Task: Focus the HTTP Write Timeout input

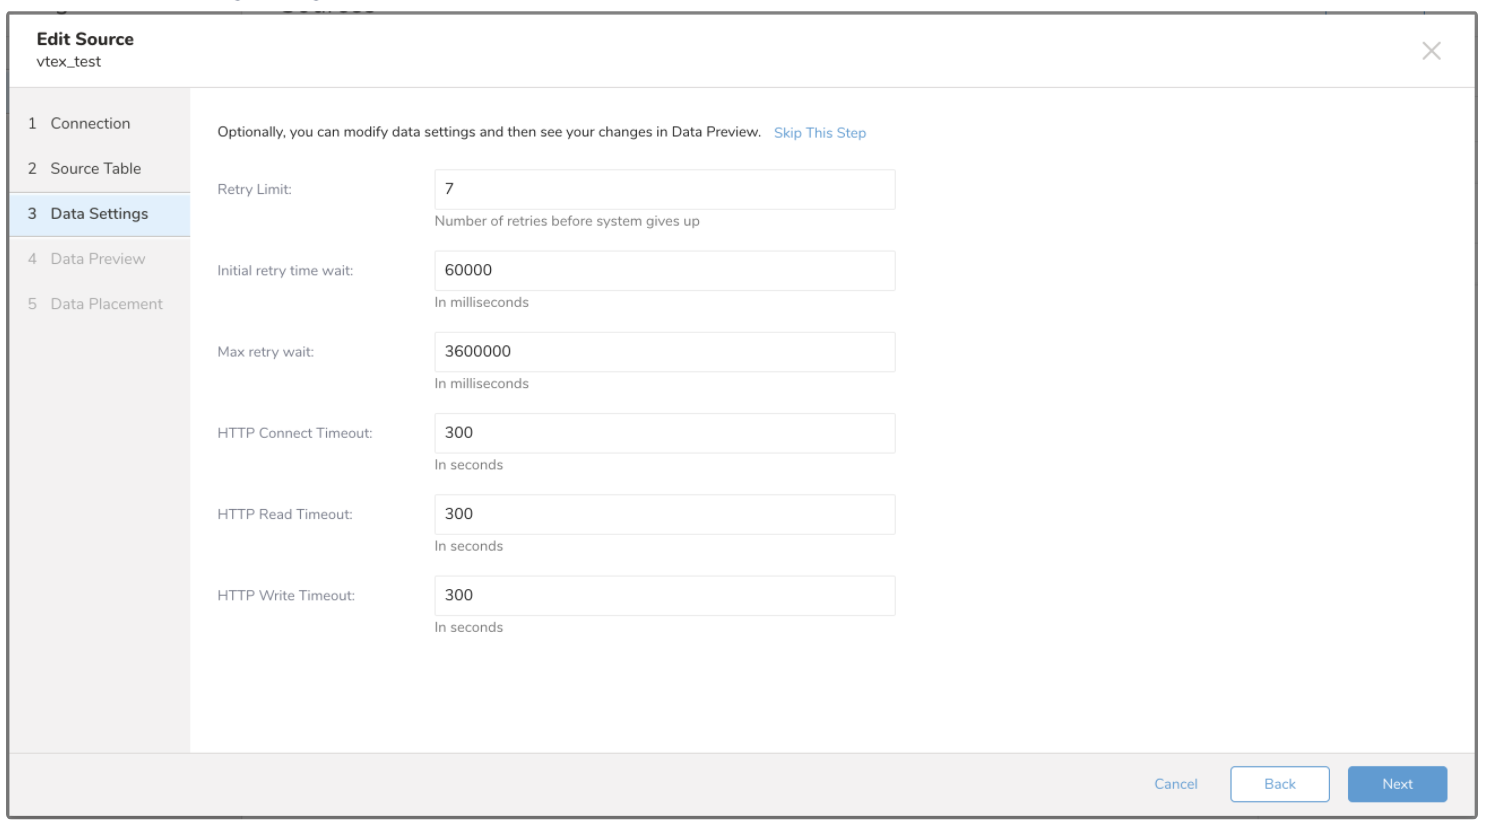Action: click(664, 595)
